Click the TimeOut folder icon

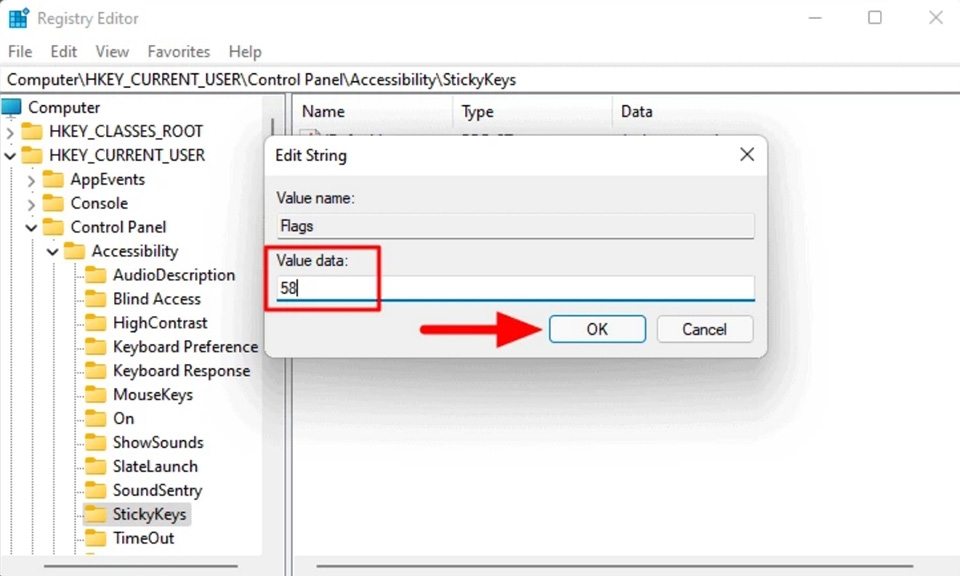96,538
